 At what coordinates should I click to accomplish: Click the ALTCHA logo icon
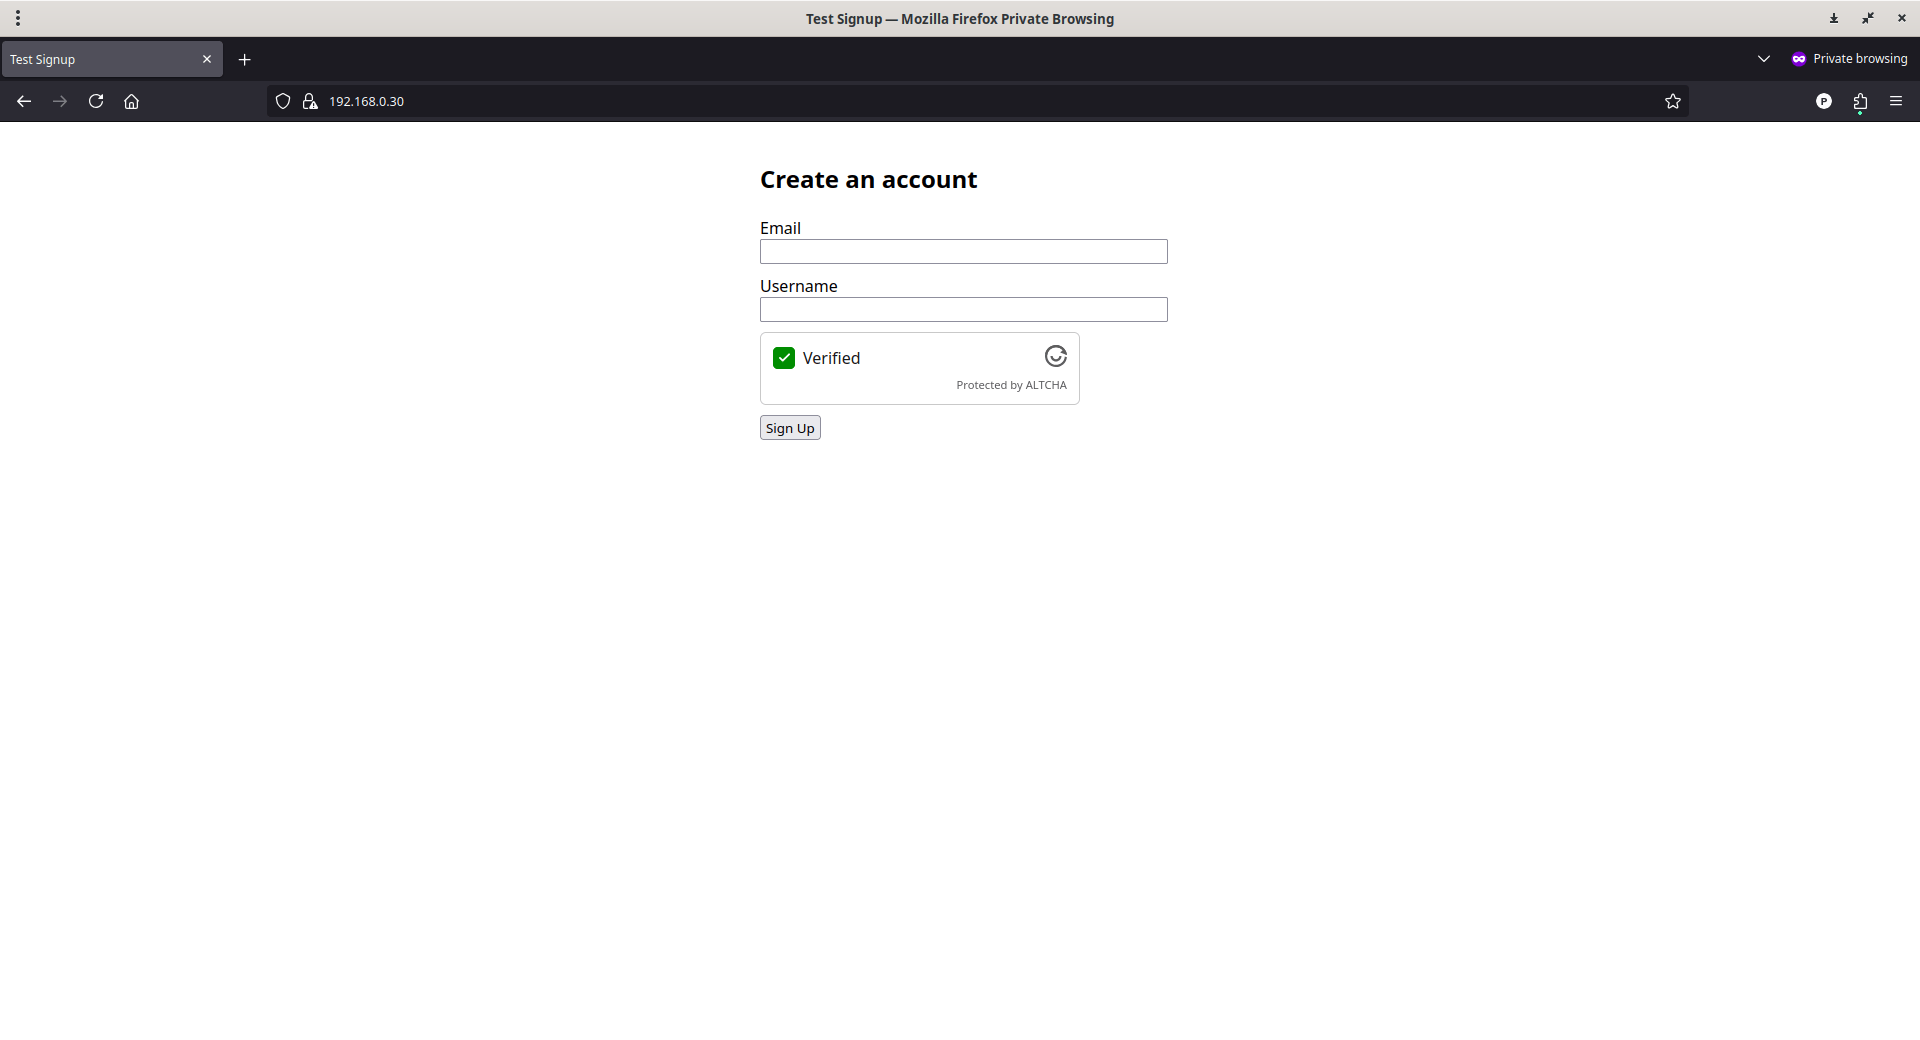pyautogui.click(x=1056, y=356)
